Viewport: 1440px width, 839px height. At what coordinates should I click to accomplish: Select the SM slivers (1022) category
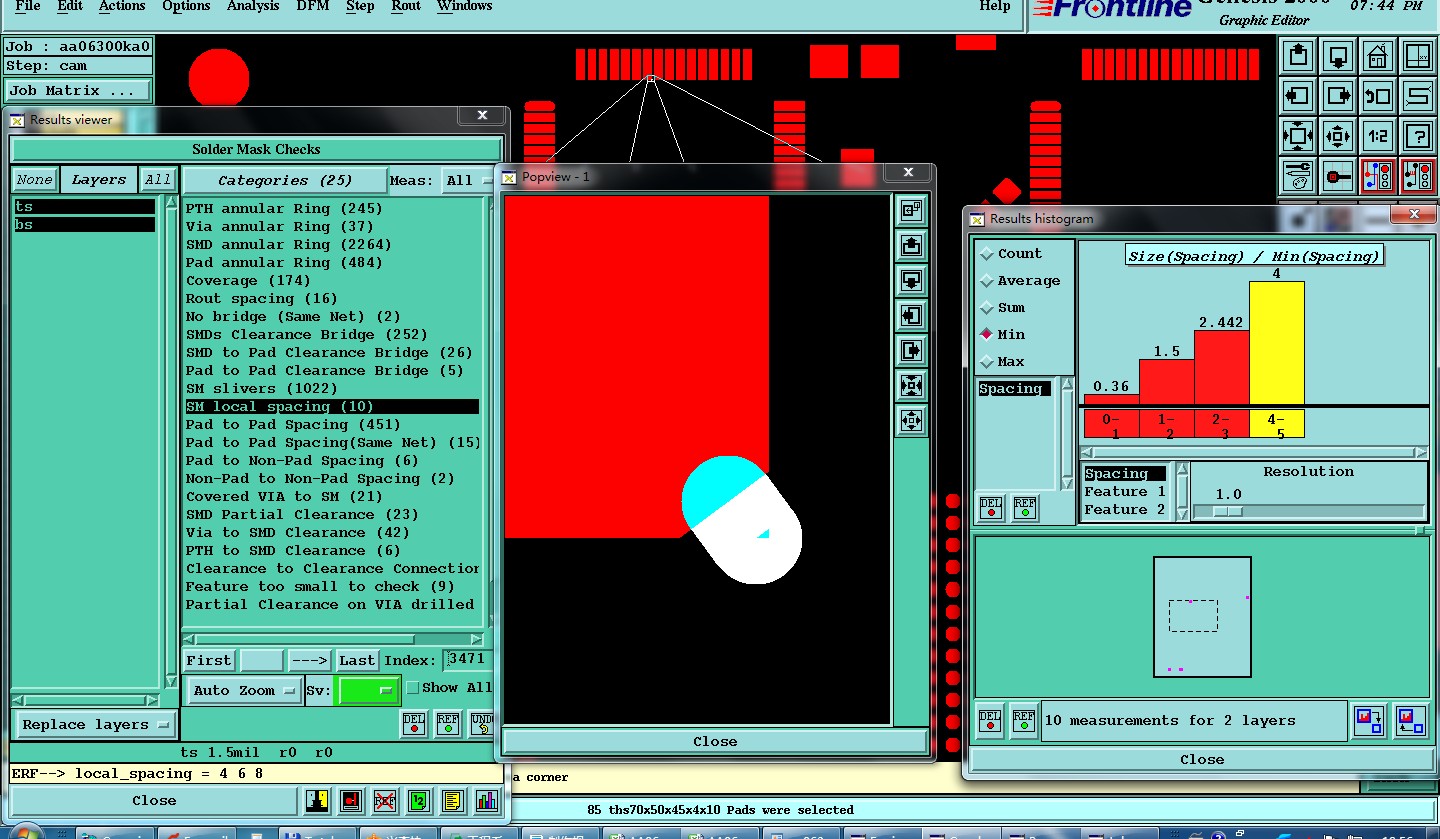[x=332, y=389]
